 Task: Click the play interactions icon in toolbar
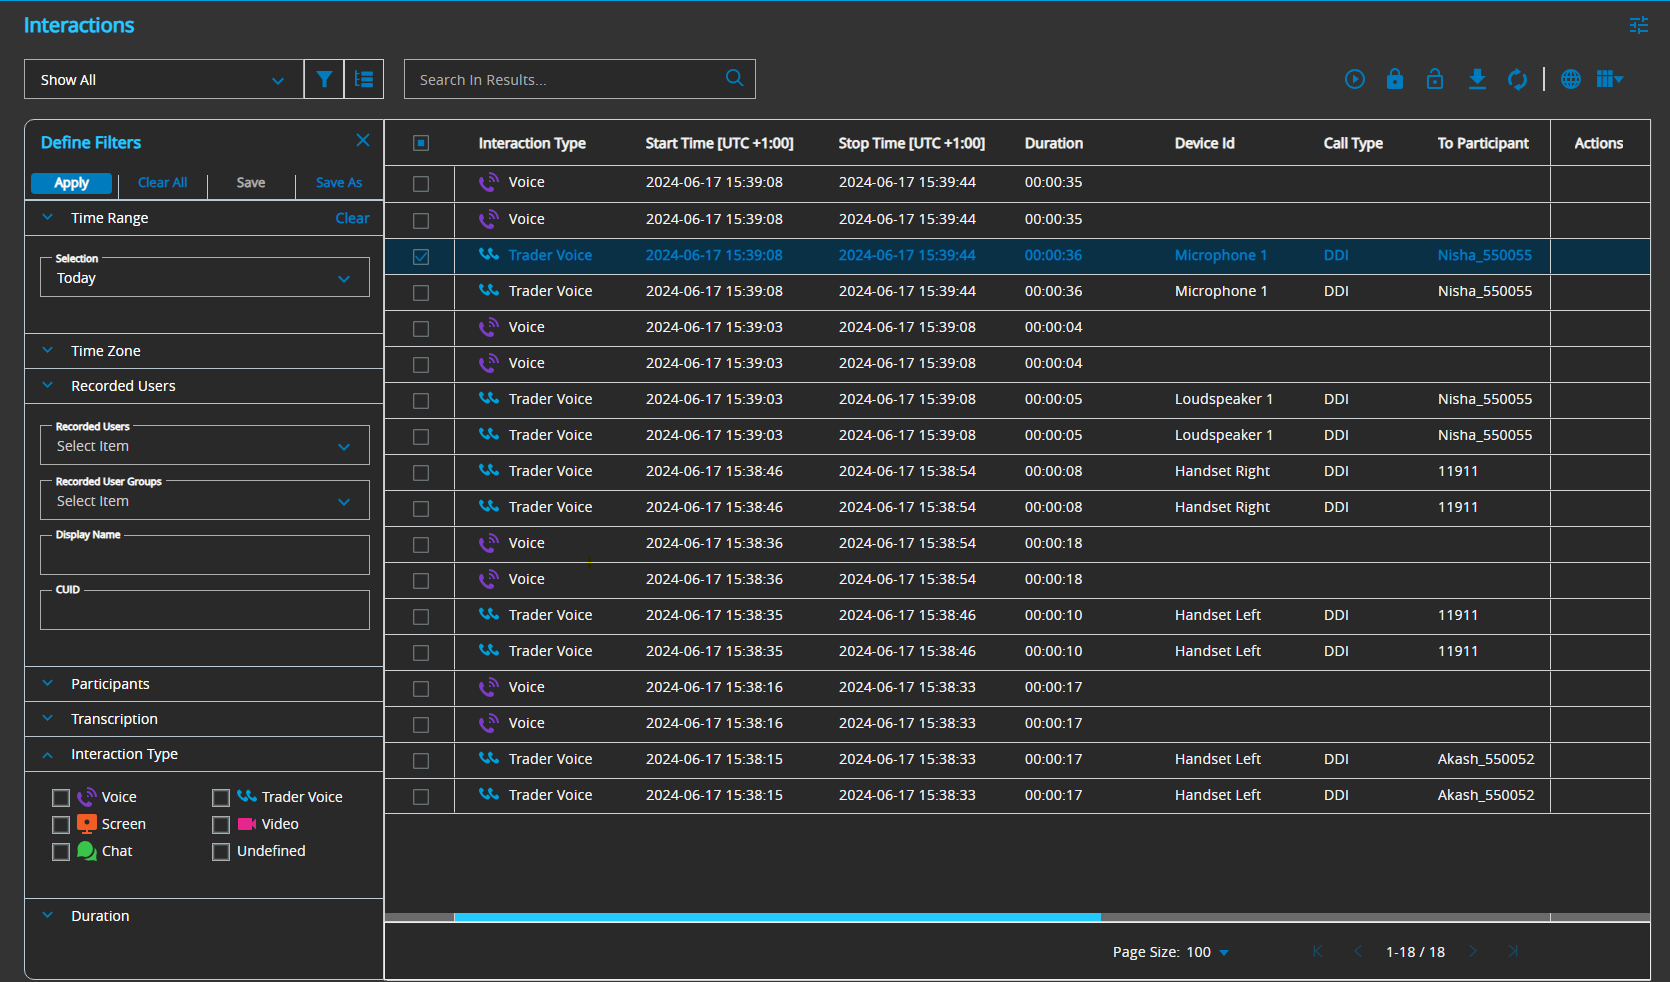(x=1355, y=79)
